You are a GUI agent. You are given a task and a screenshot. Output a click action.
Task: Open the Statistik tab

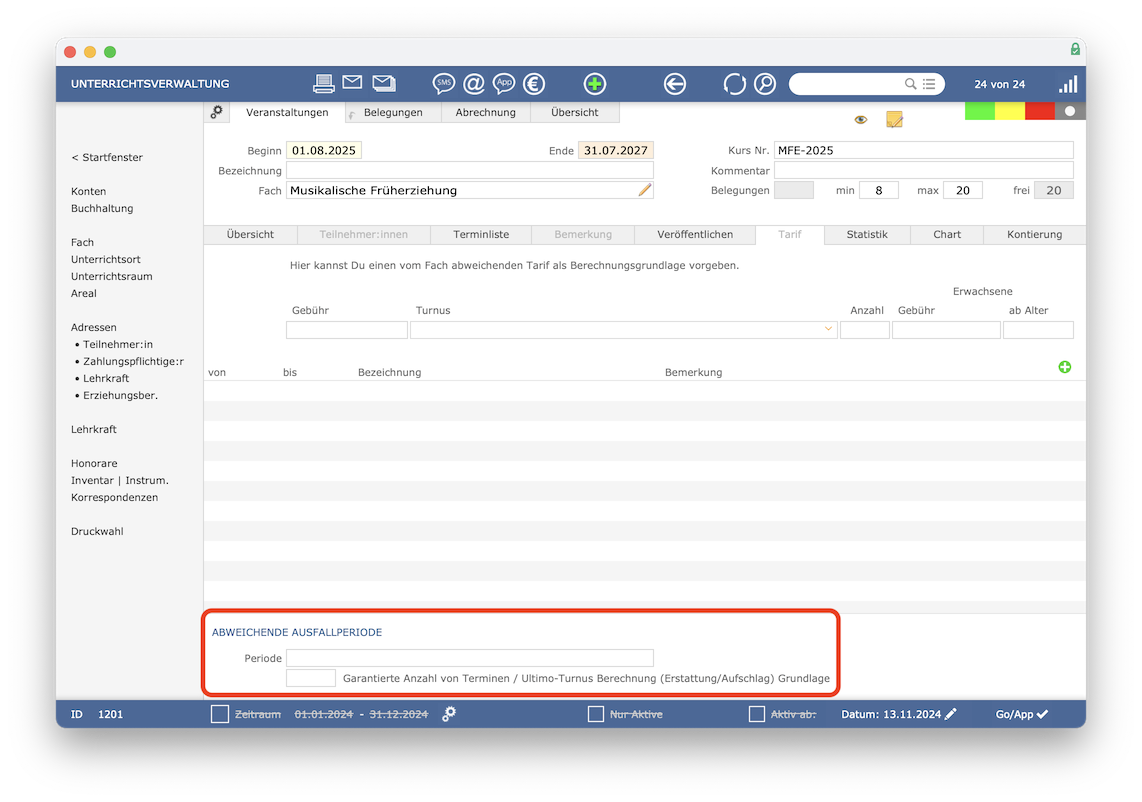pyautogui.click(x=867, y=235)
